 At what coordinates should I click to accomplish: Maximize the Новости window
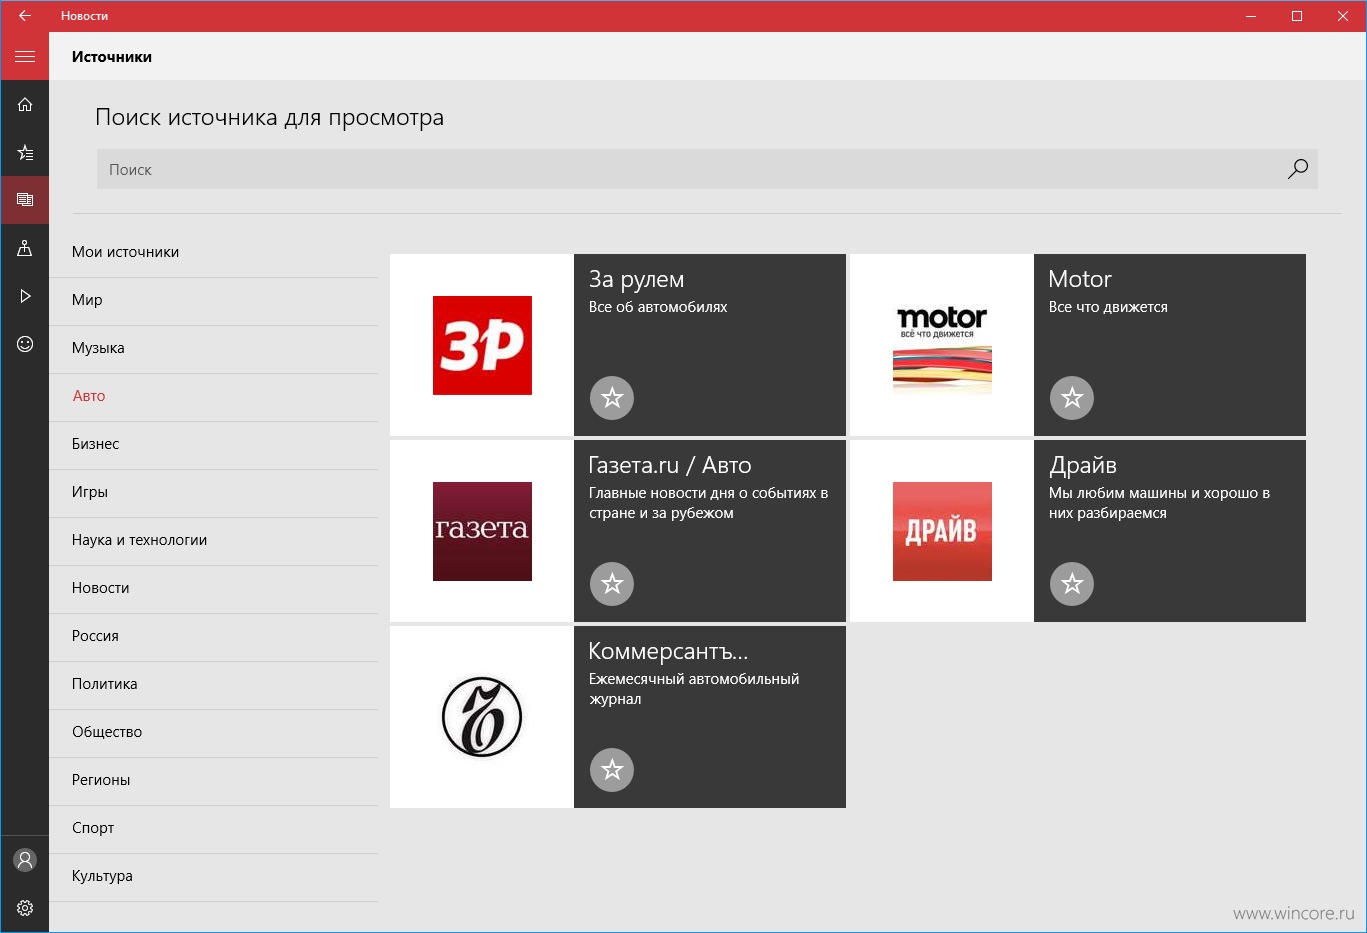pyautogui.click(x=1297, y=16)
